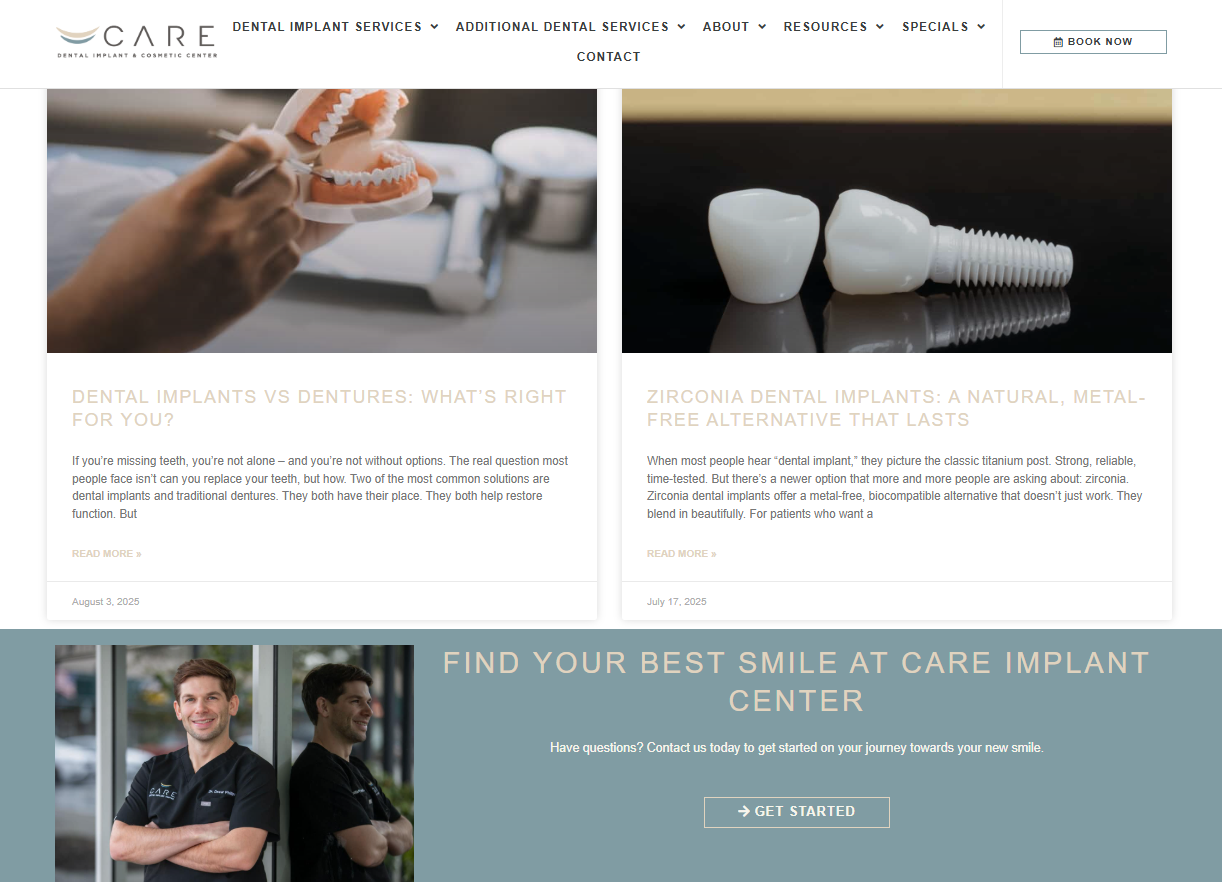1222x882 pixels.
Task: Open the Specials dropdown arrow
Action: coord(981,27)
